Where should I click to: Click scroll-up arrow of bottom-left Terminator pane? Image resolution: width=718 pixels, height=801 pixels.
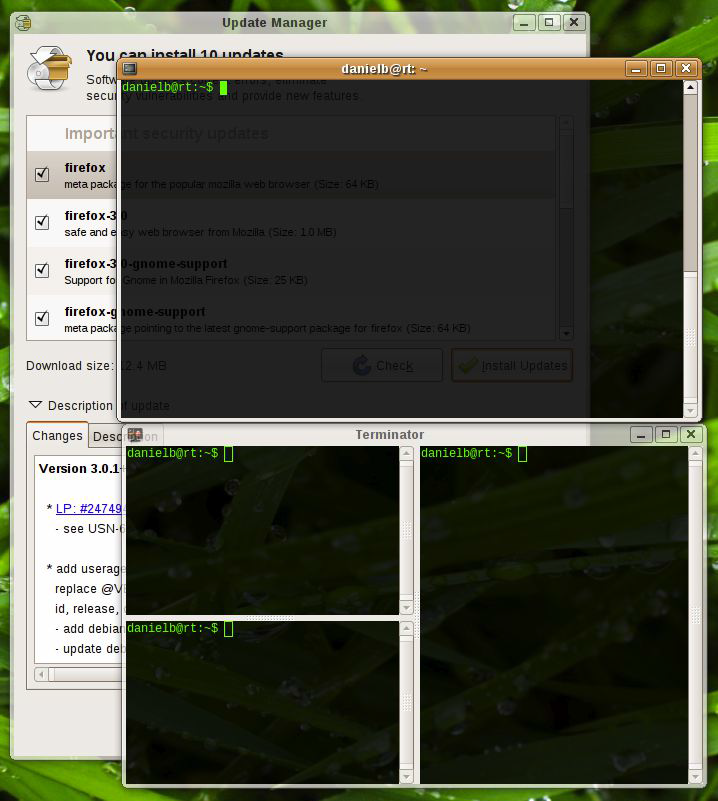(x=406, y=628)
